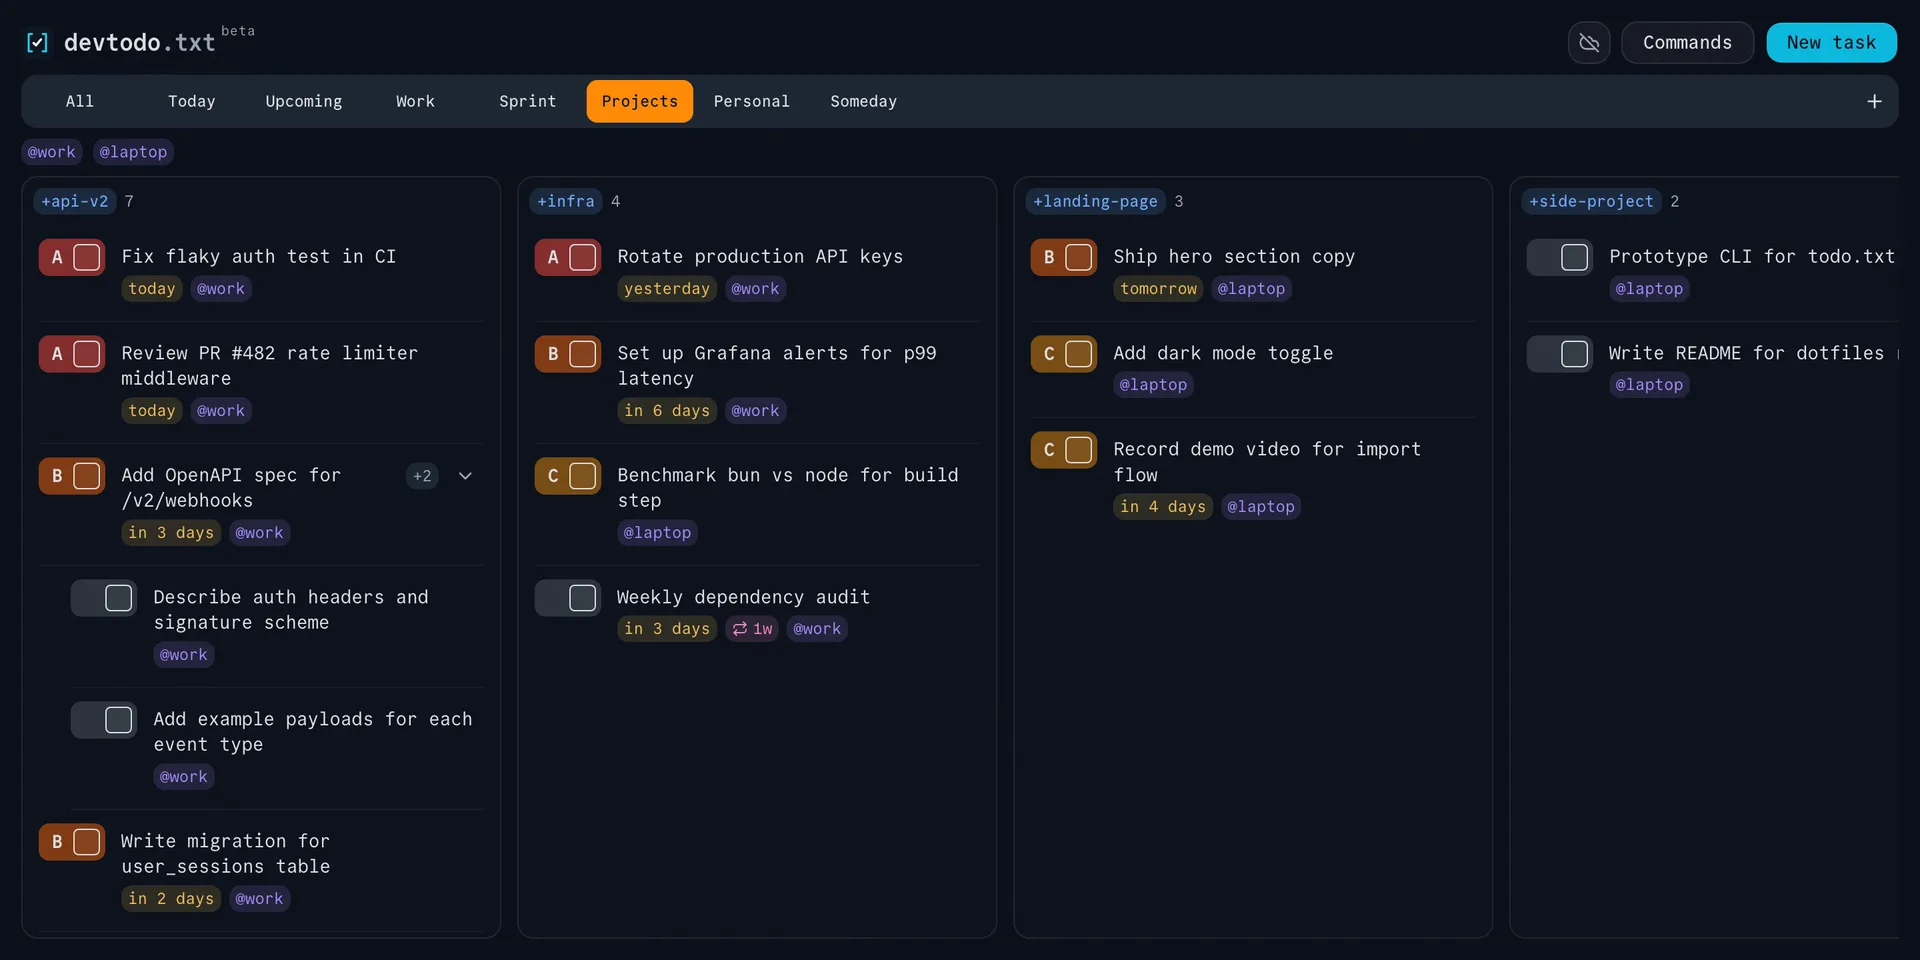Click the devtodo.txt checkmark logo icon
Image resolution: width=1920 pixels, height=960 pixels.
[37, 42]
